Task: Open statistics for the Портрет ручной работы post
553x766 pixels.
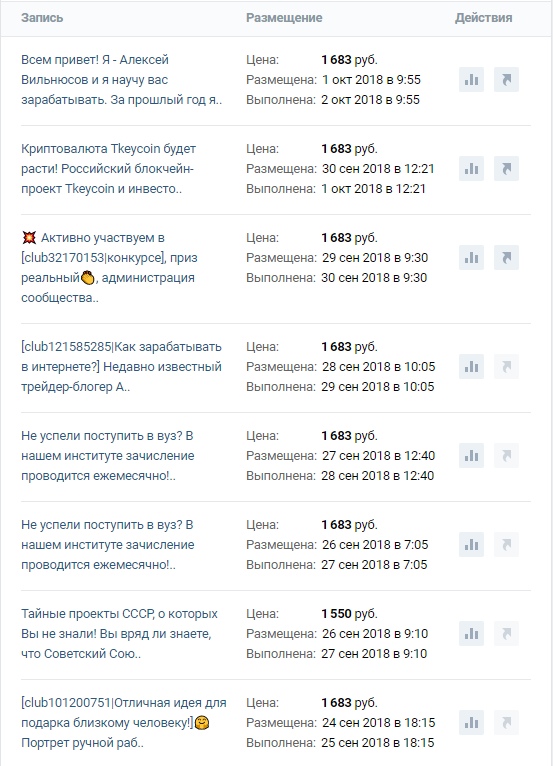Action: point(471,723)
